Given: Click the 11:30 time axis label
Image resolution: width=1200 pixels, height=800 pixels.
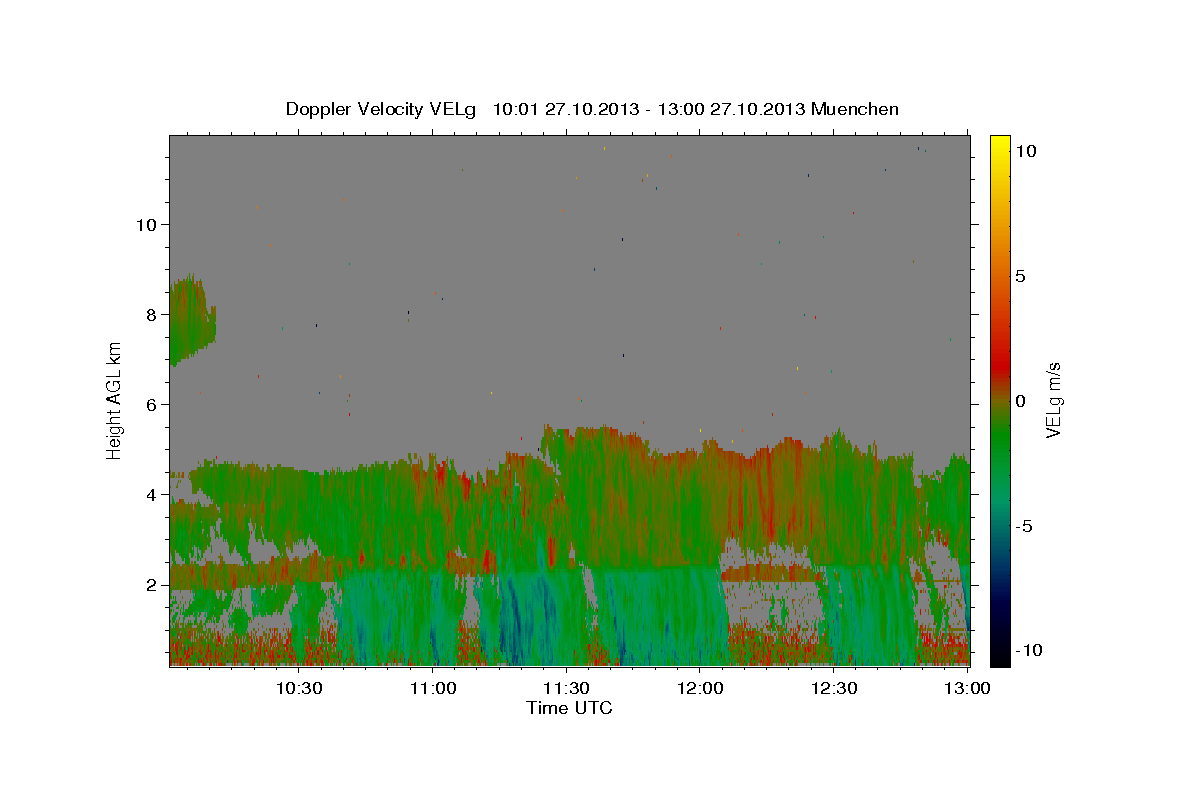Looking at the screenshot, I should (567, 689).
